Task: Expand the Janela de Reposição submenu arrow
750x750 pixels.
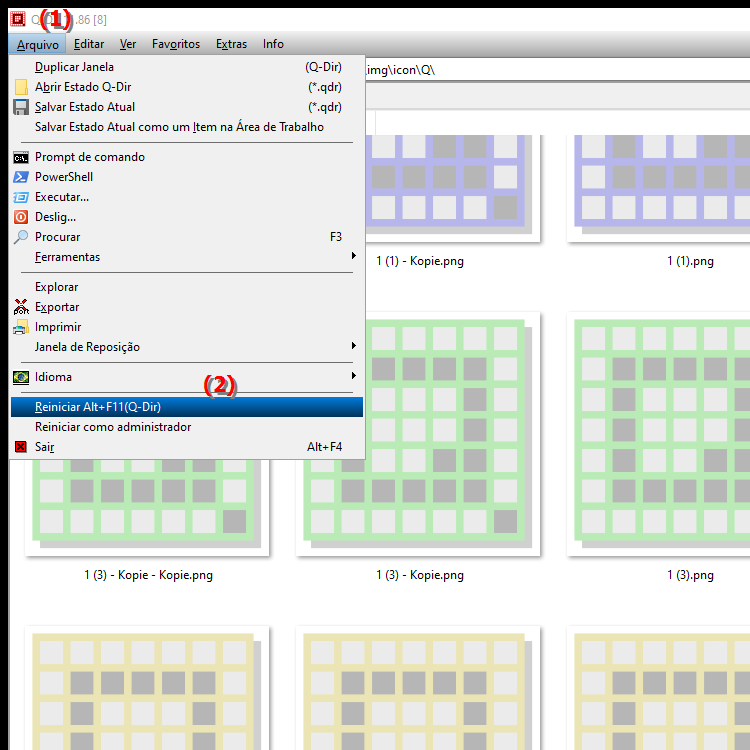Action: 353,346
